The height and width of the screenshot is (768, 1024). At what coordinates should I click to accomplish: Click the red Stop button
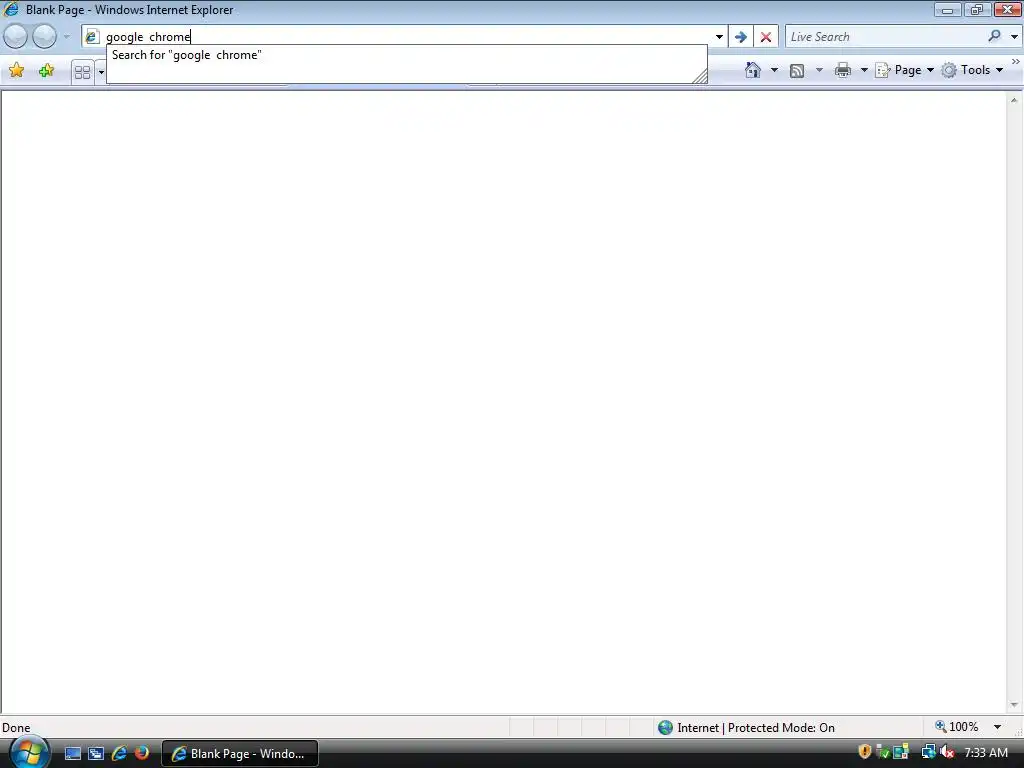[766, 37]
